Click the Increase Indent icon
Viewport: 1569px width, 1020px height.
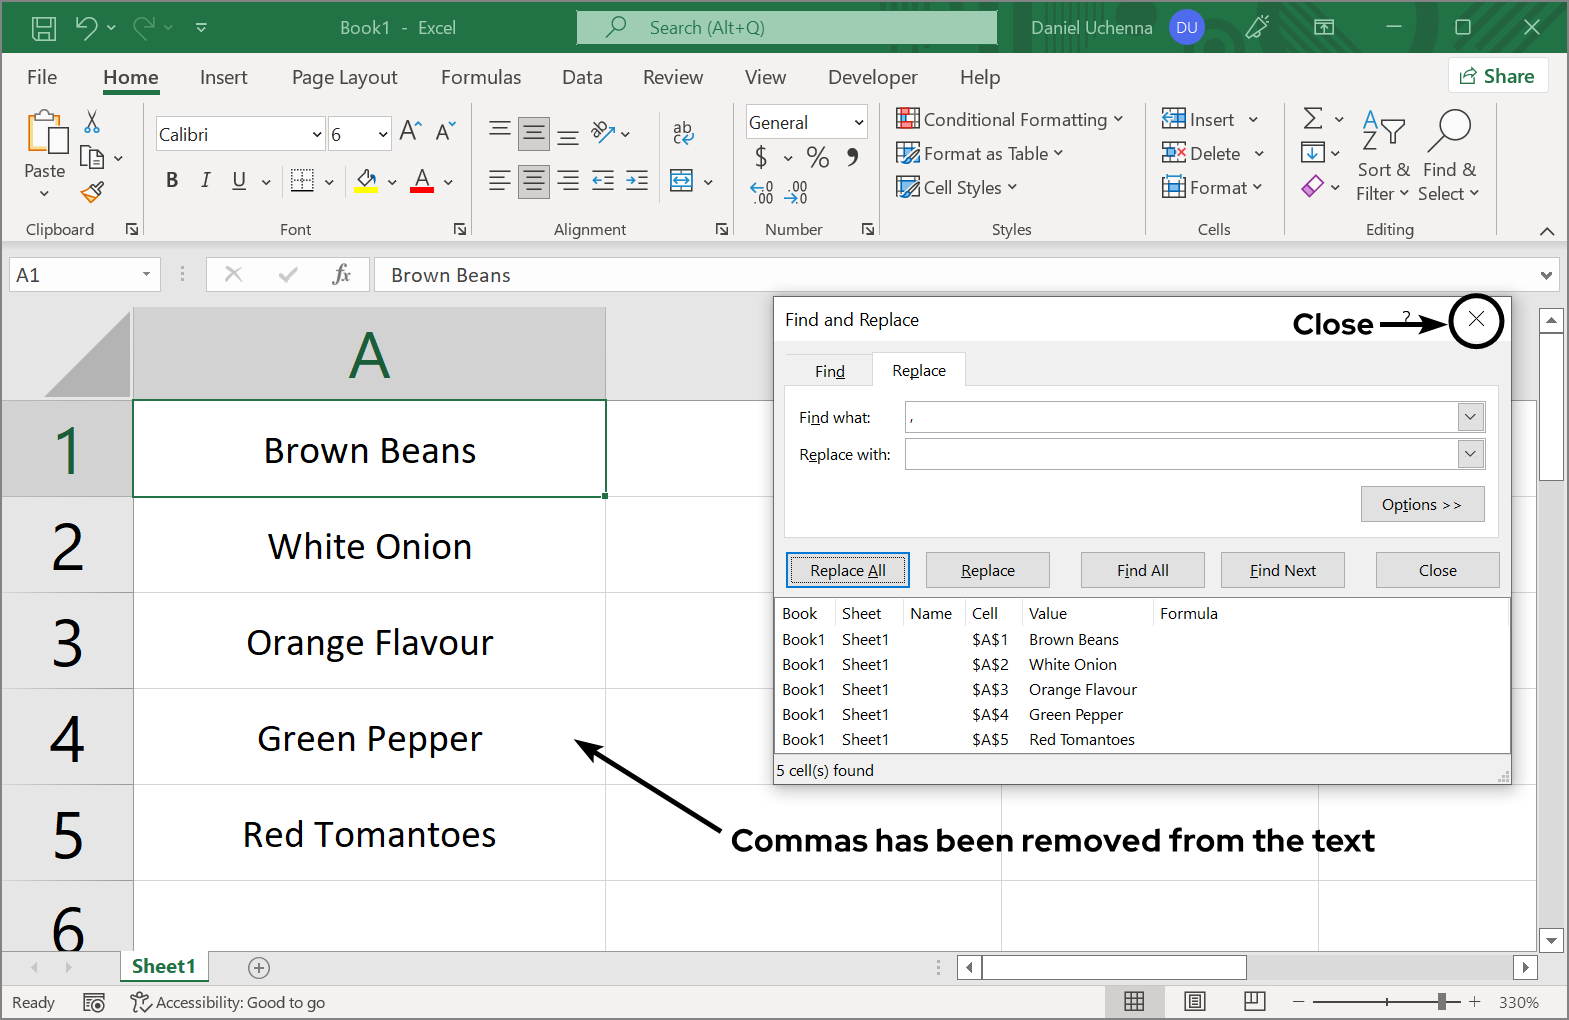point(637,181)
